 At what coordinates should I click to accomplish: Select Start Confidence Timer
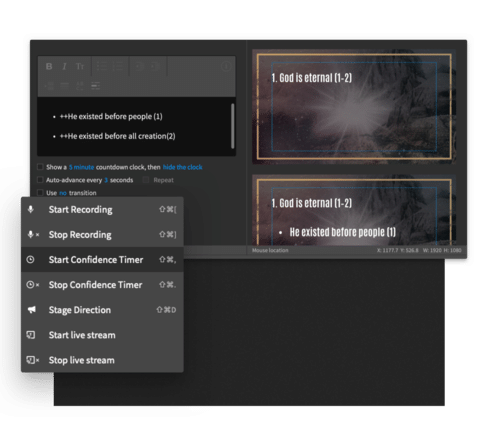(102, 260)
